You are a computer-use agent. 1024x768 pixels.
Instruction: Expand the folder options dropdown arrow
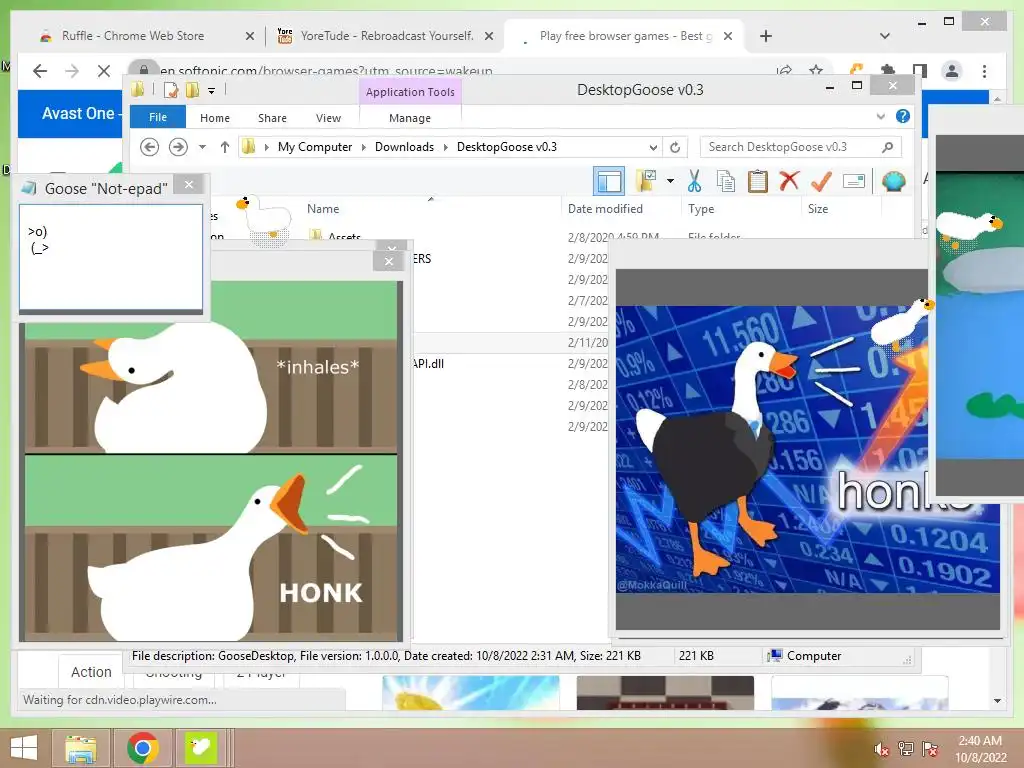670,181
